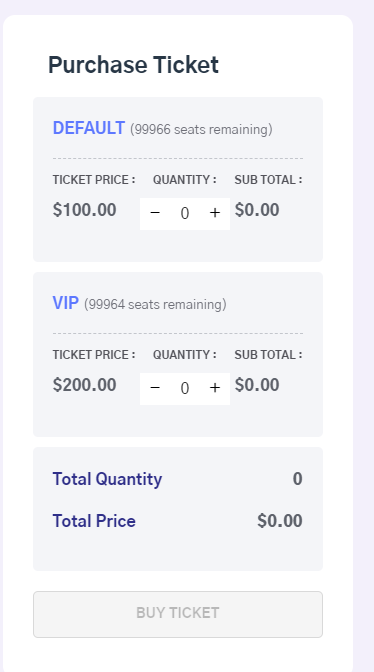The image size is (374, 672).
Task: Select the Total Price $0.00 value
Action: click(280, 521)
